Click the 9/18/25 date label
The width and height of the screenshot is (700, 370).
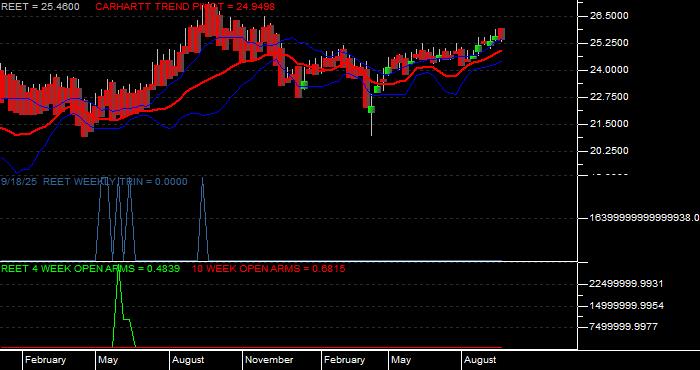pos(19,182)
